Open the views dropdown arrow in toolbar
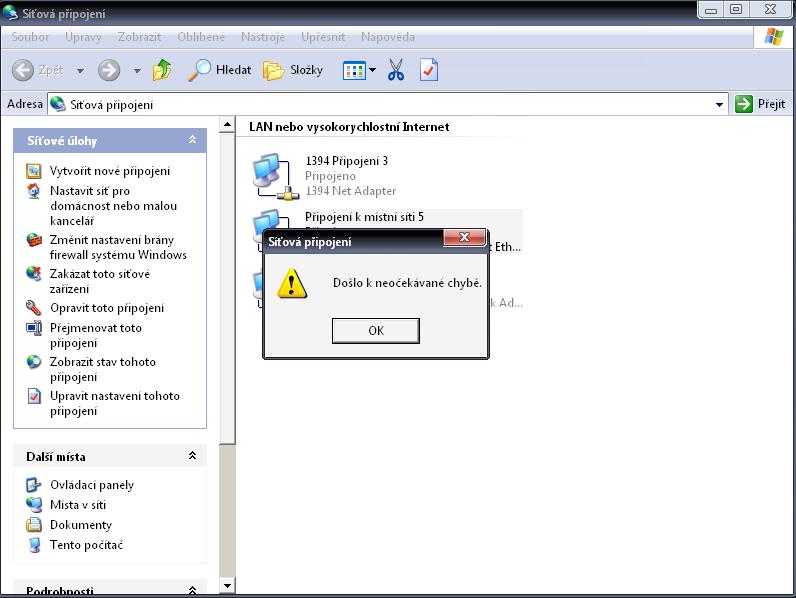 pos(373,71)
